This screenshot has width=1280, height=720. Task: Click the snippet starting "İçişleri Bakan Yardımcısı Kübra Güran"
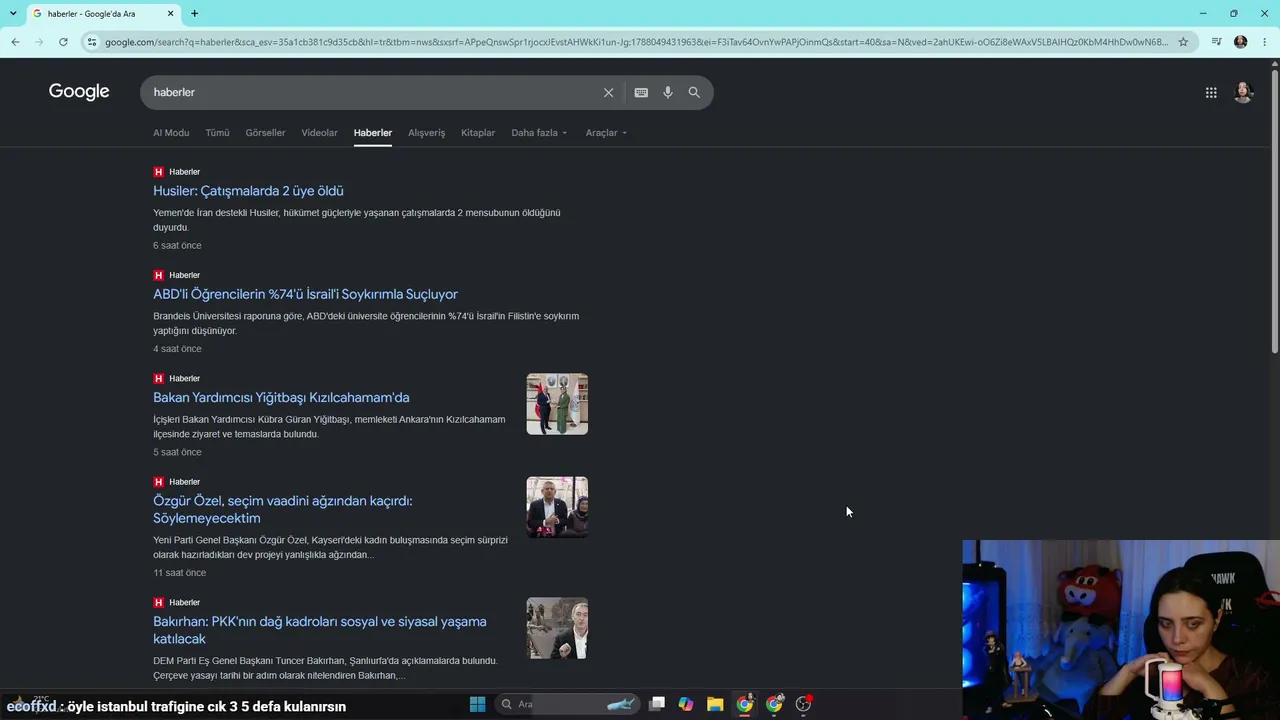tap(329, 427)
